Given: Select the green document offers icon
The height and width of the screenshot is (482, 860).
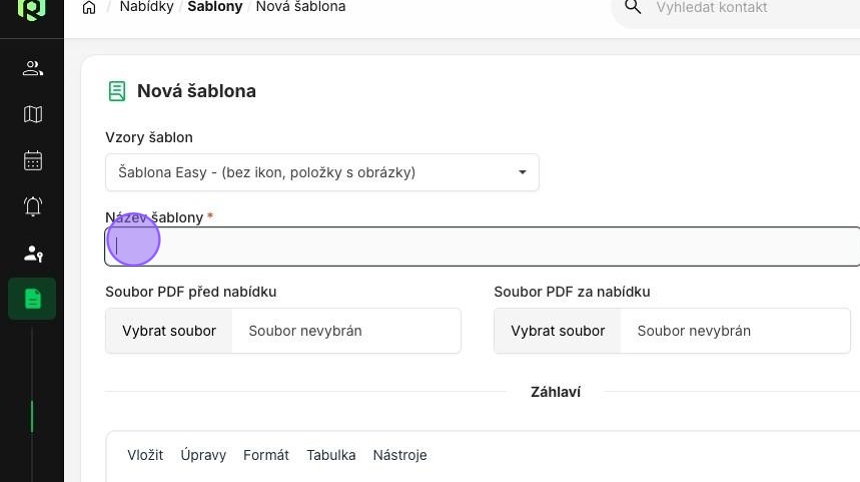Looking at the screenshot, I should [32, 299].
